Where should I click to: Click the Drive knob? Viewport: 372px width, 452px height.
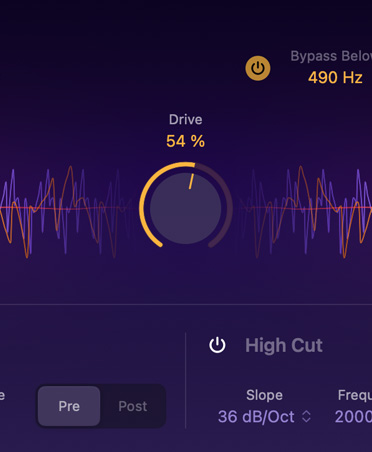point(186,208)
